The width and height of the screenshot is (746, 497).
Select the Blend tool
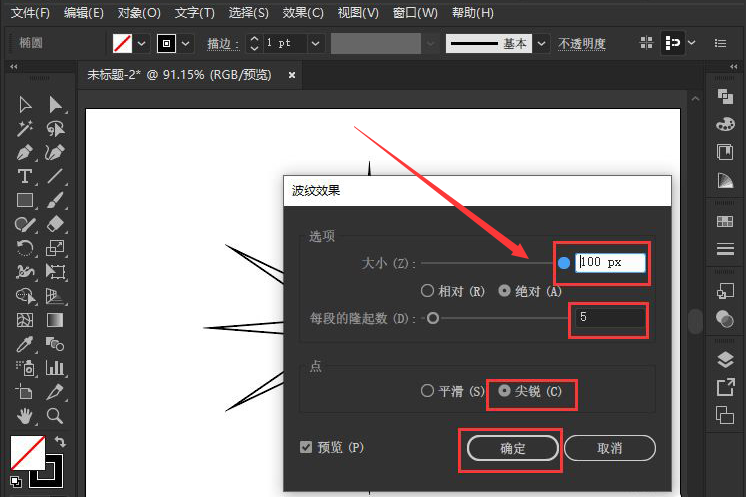point(55,344)
